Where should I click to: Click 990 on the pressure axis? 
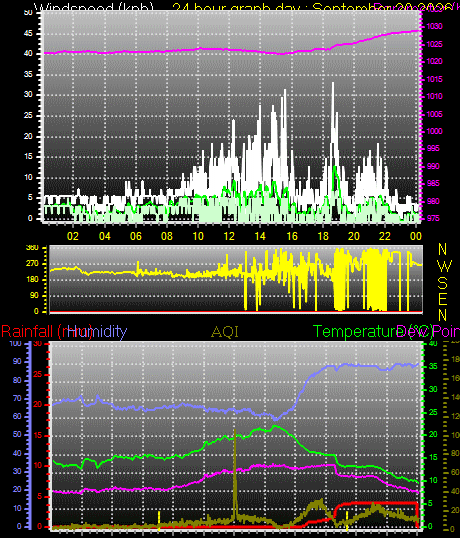click(x=433, y=166)
